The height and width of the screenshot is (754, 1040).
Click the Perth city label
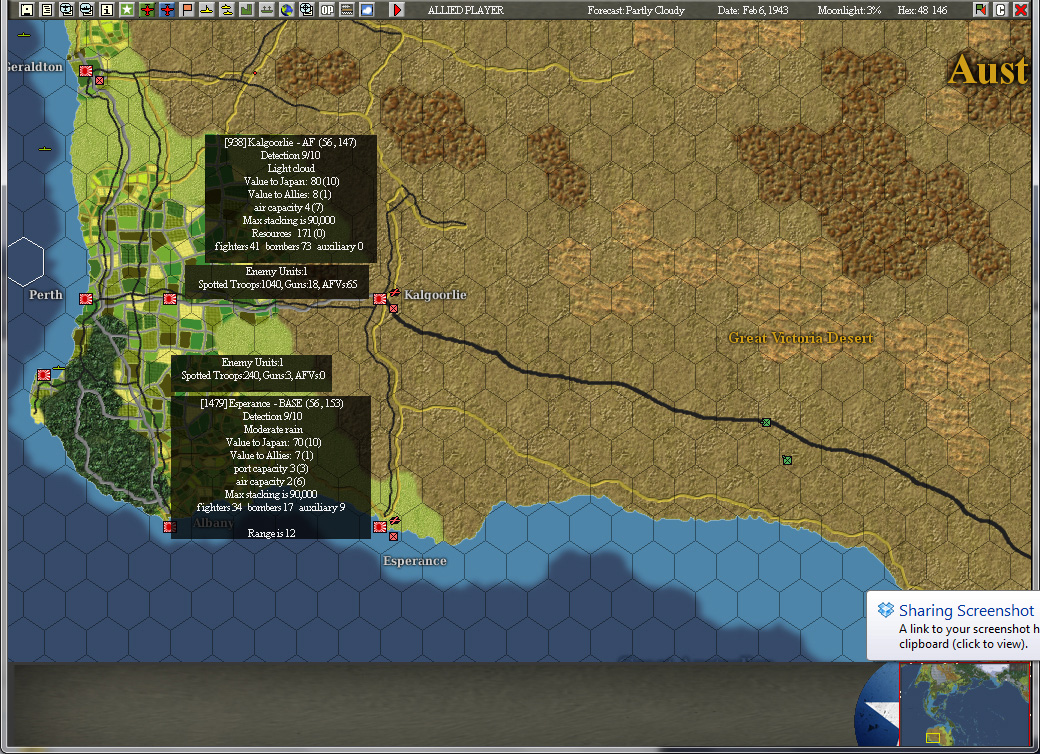(x=46, y=295)
